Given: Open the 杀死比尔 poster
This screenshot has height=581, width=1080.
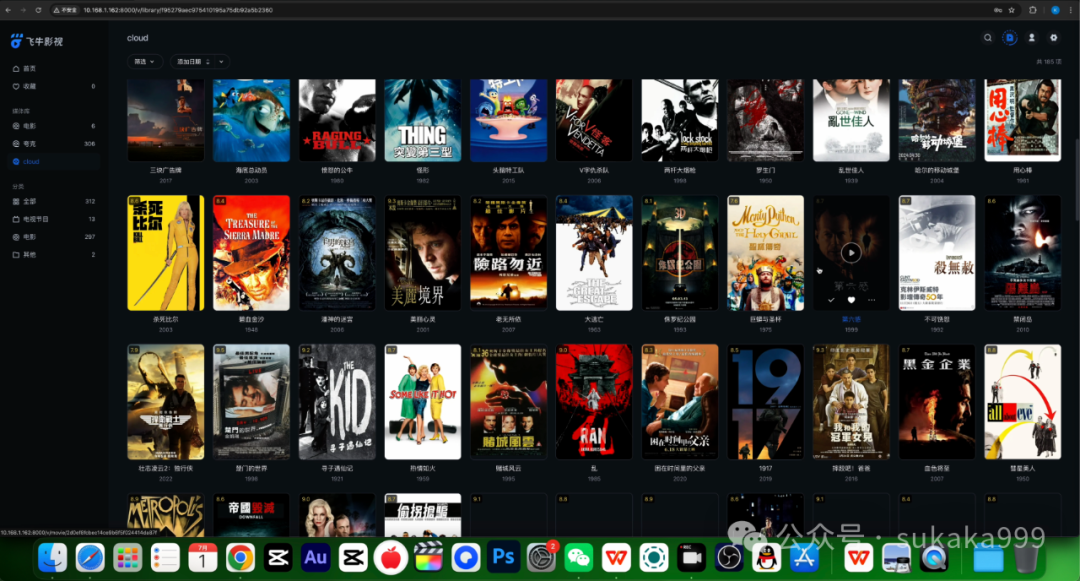Looking at the screenshot, I should tap(166, 253).
